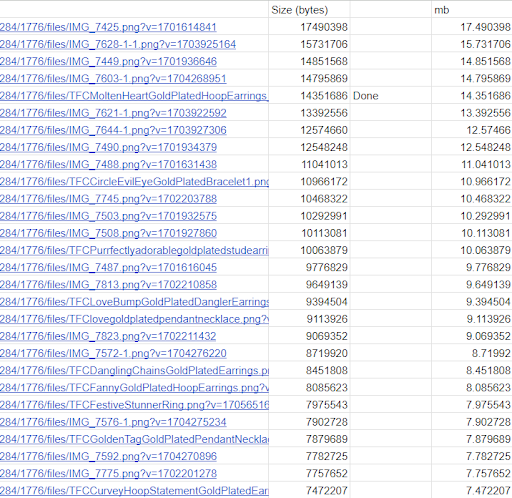512x498 pixels.
Task: Select the cell with 14795869 bytes
Action: [309, 79]
